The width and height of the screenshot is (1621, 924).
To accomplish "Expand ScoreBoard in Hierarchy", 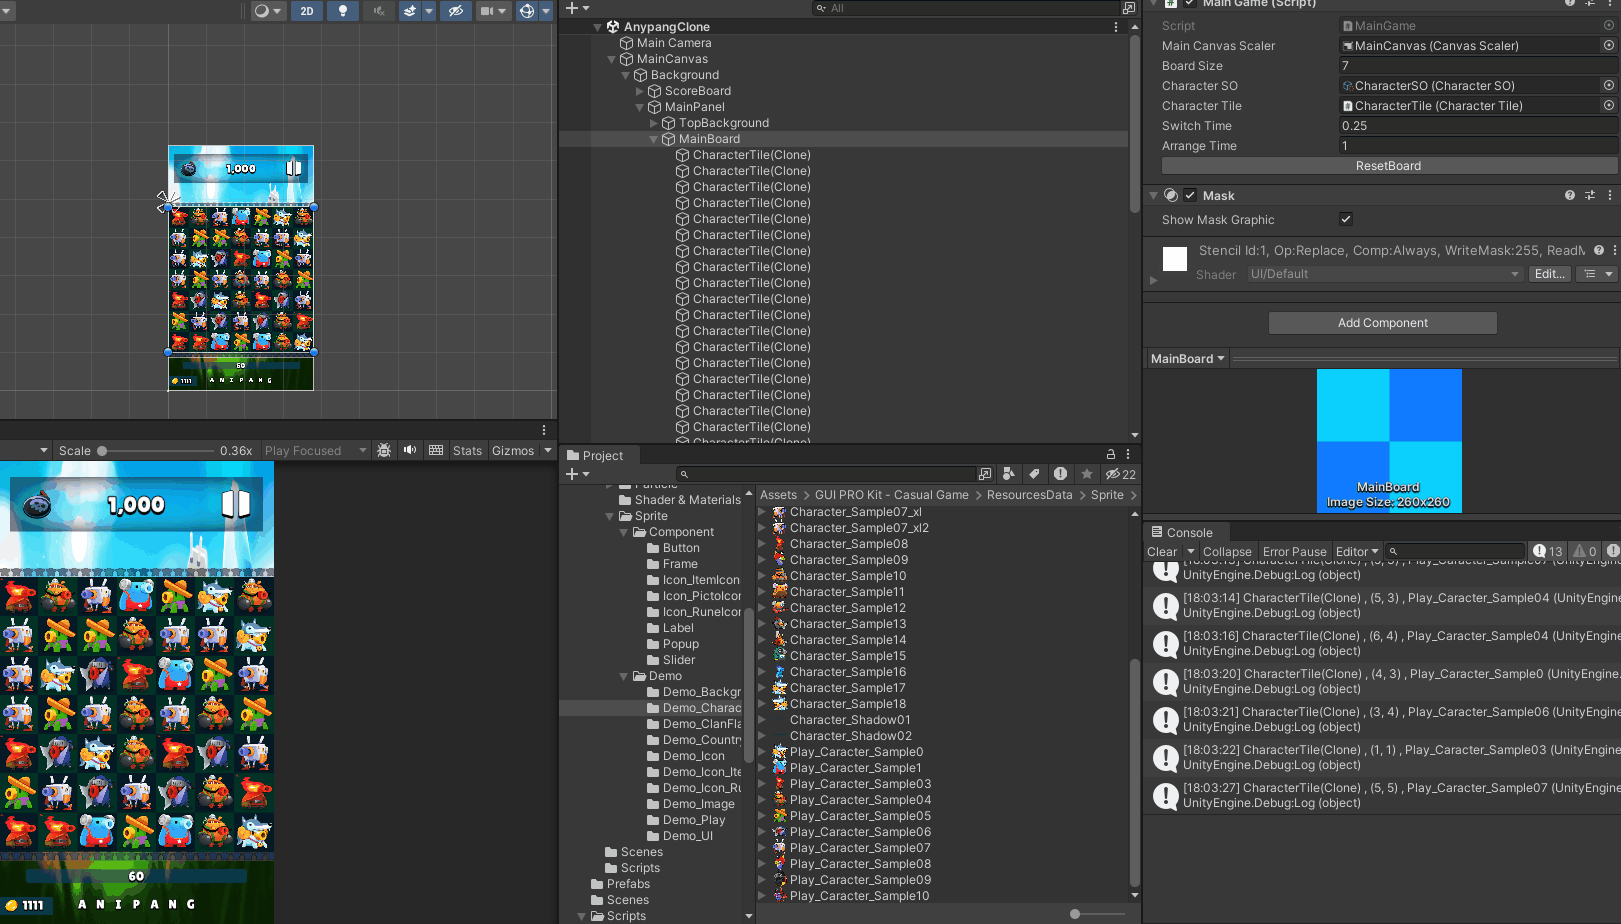I will [x=640, y=91].
